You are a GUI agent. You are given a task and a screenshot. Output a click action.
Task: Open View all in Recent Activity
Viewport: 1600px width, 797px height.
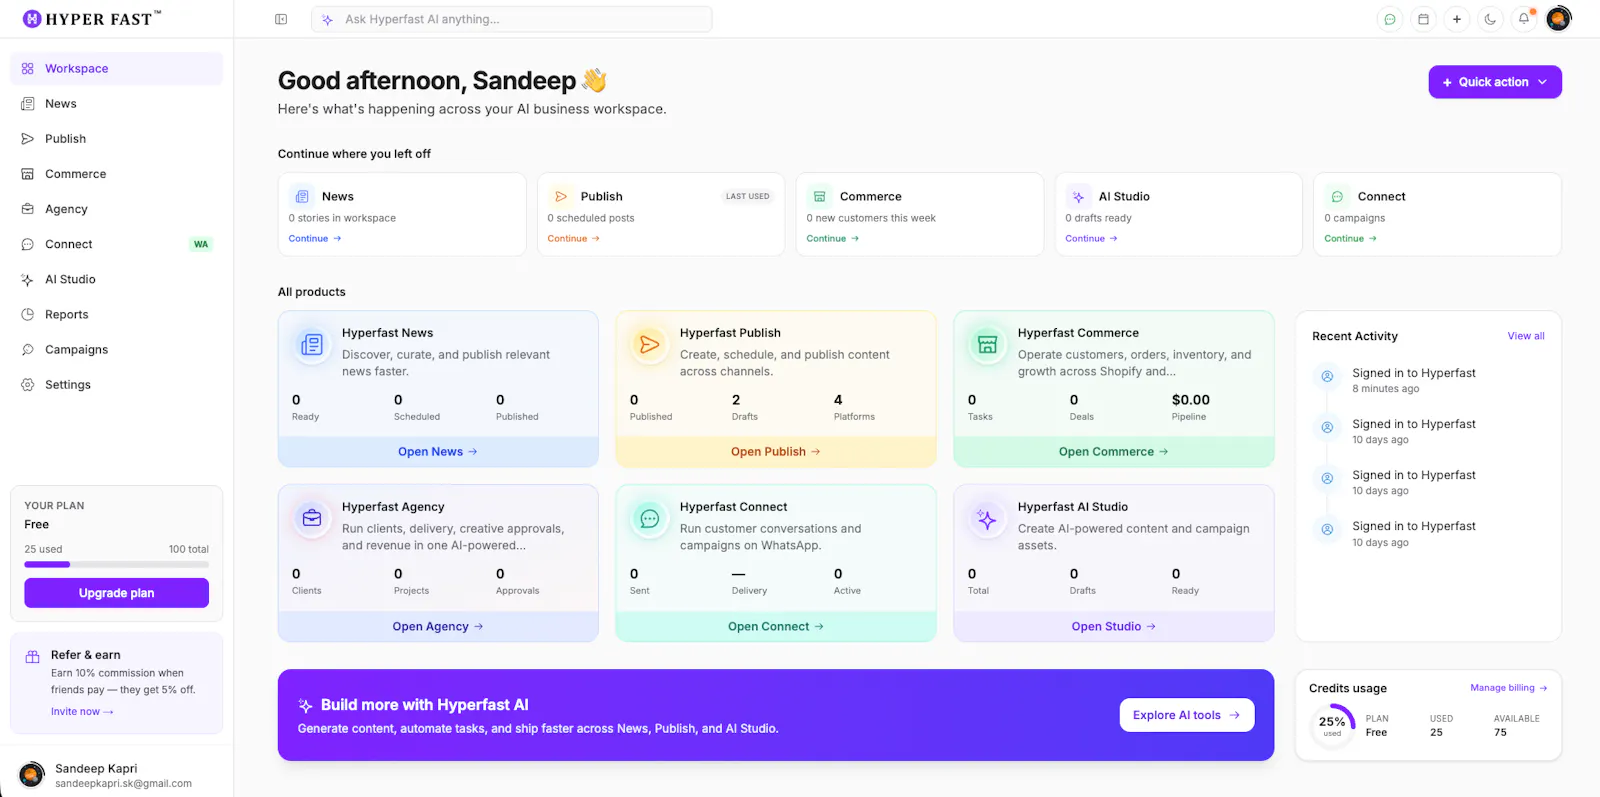point(1526,336)
